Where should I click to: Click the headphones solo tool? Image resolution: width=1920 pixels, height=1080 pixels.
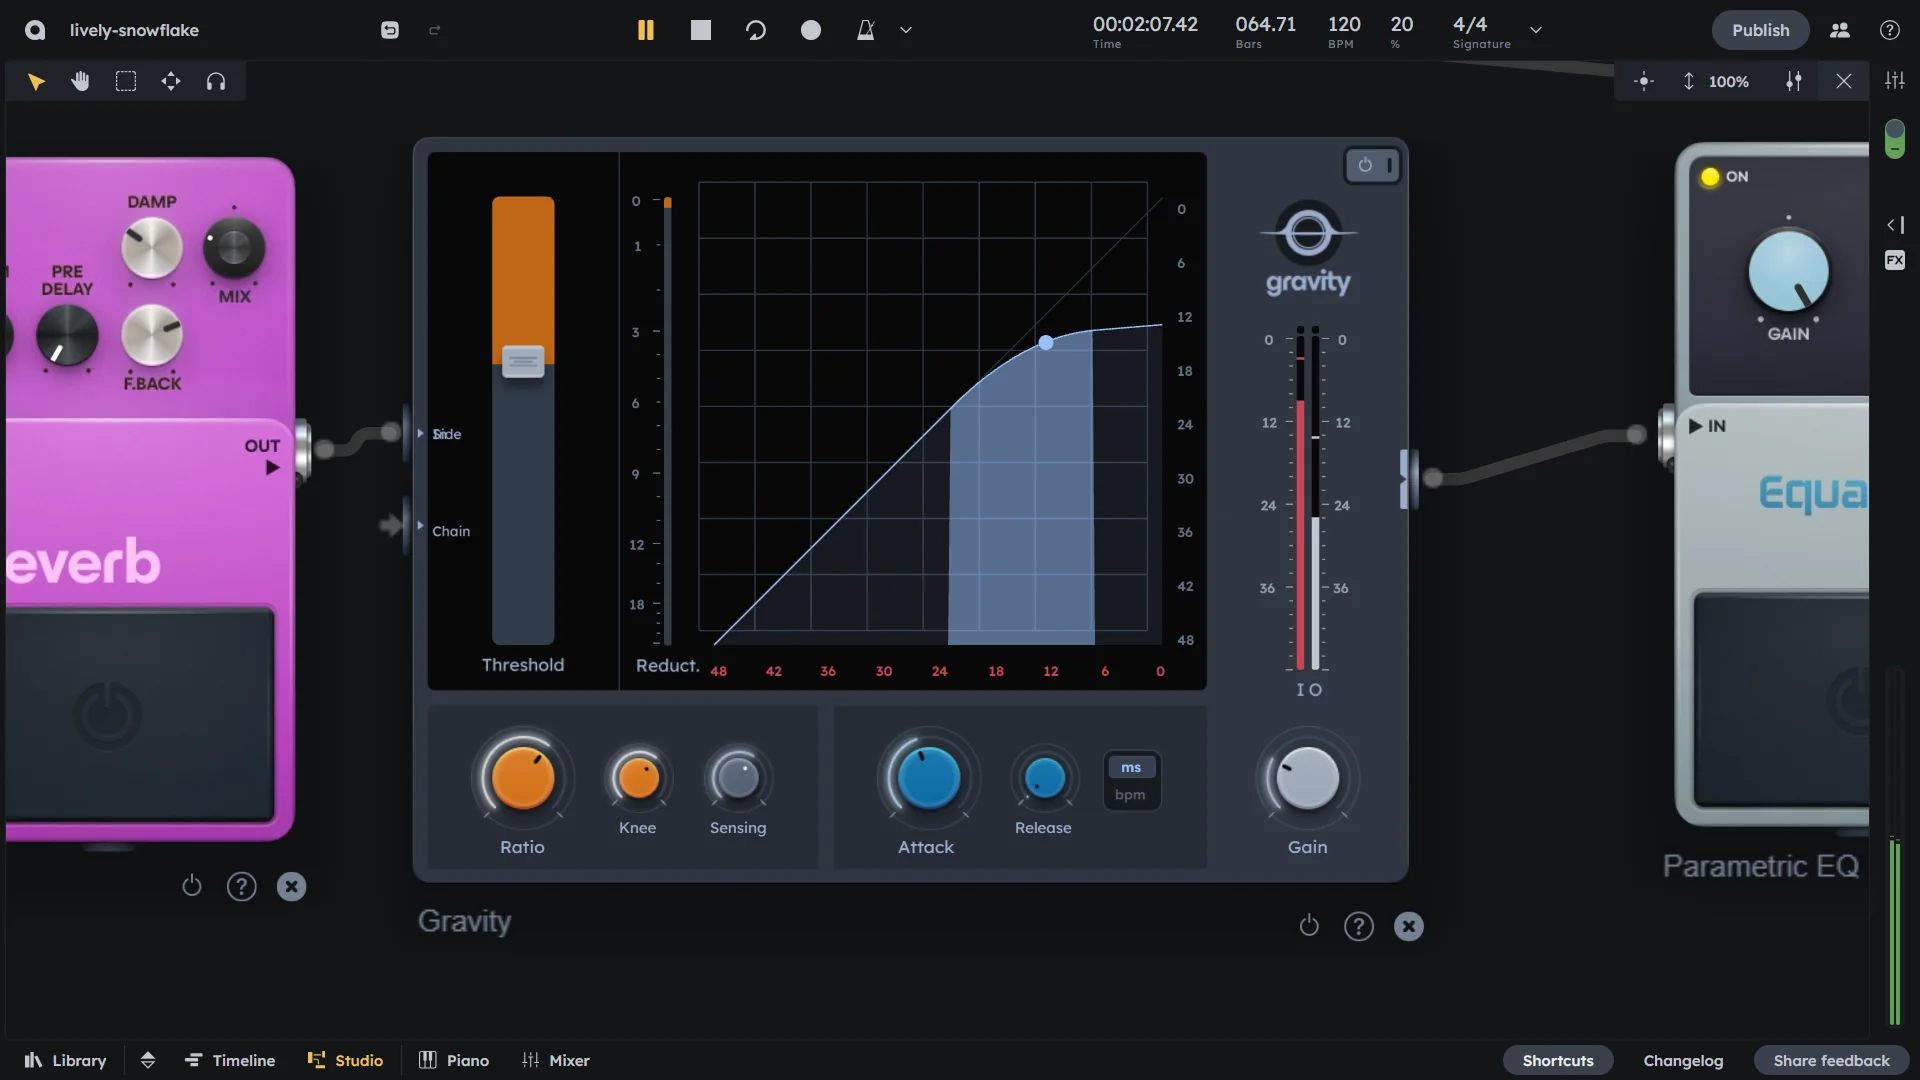216,82
